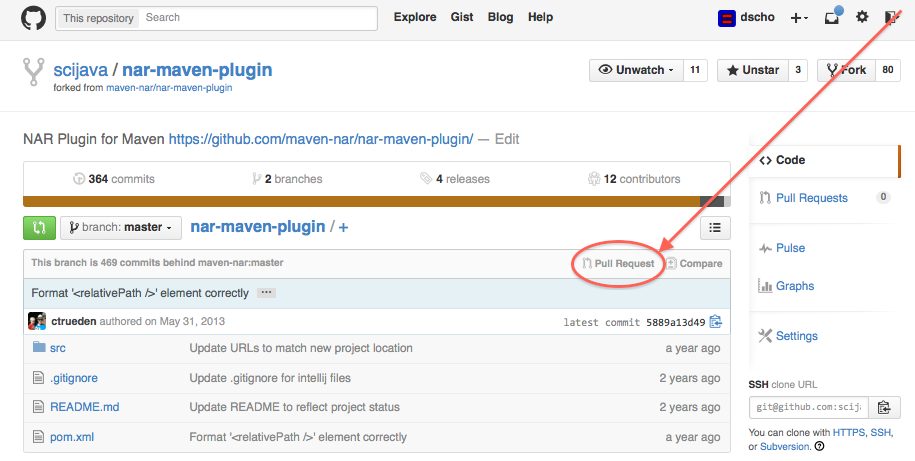Fork the repository with Fork button

pos(846,70)
